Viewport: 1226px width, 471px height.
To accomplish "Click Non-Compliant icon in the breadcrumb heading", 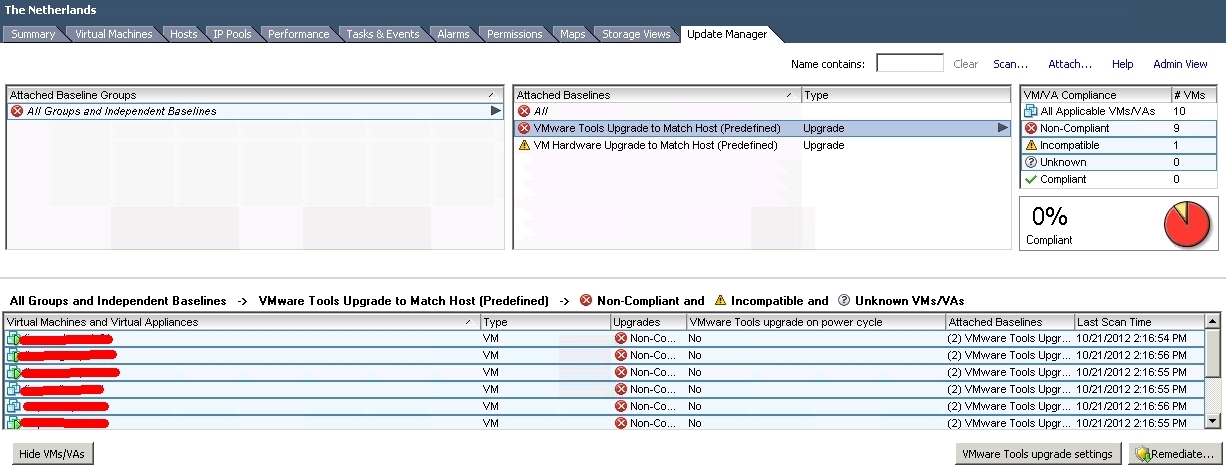I will (586, 300).
